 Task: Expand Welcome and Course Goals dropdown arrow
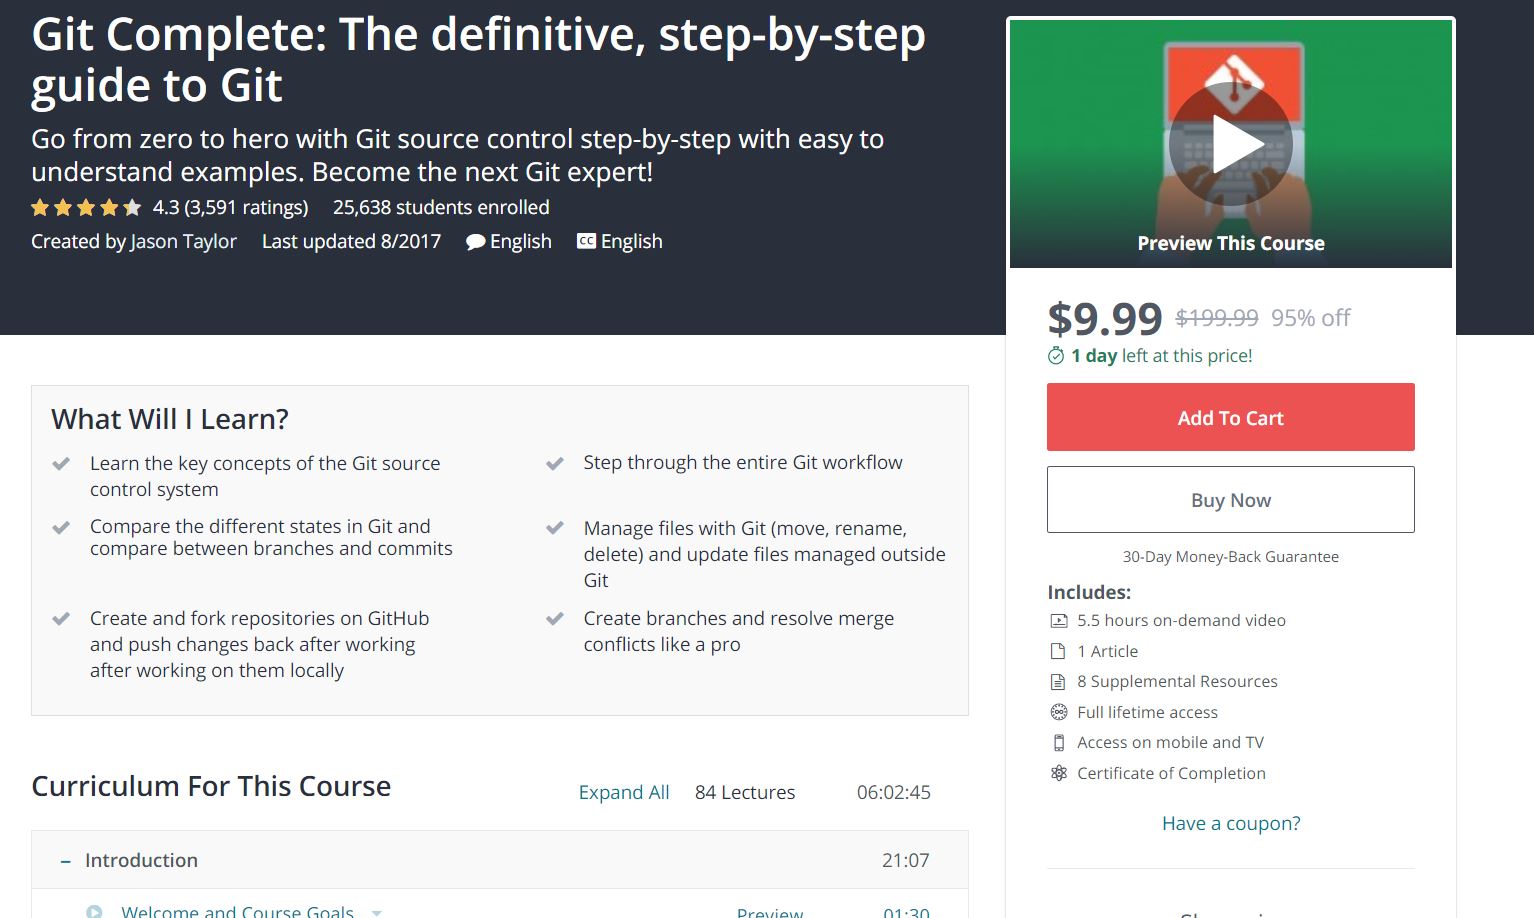pyautogui.click(x=377, y=912)
